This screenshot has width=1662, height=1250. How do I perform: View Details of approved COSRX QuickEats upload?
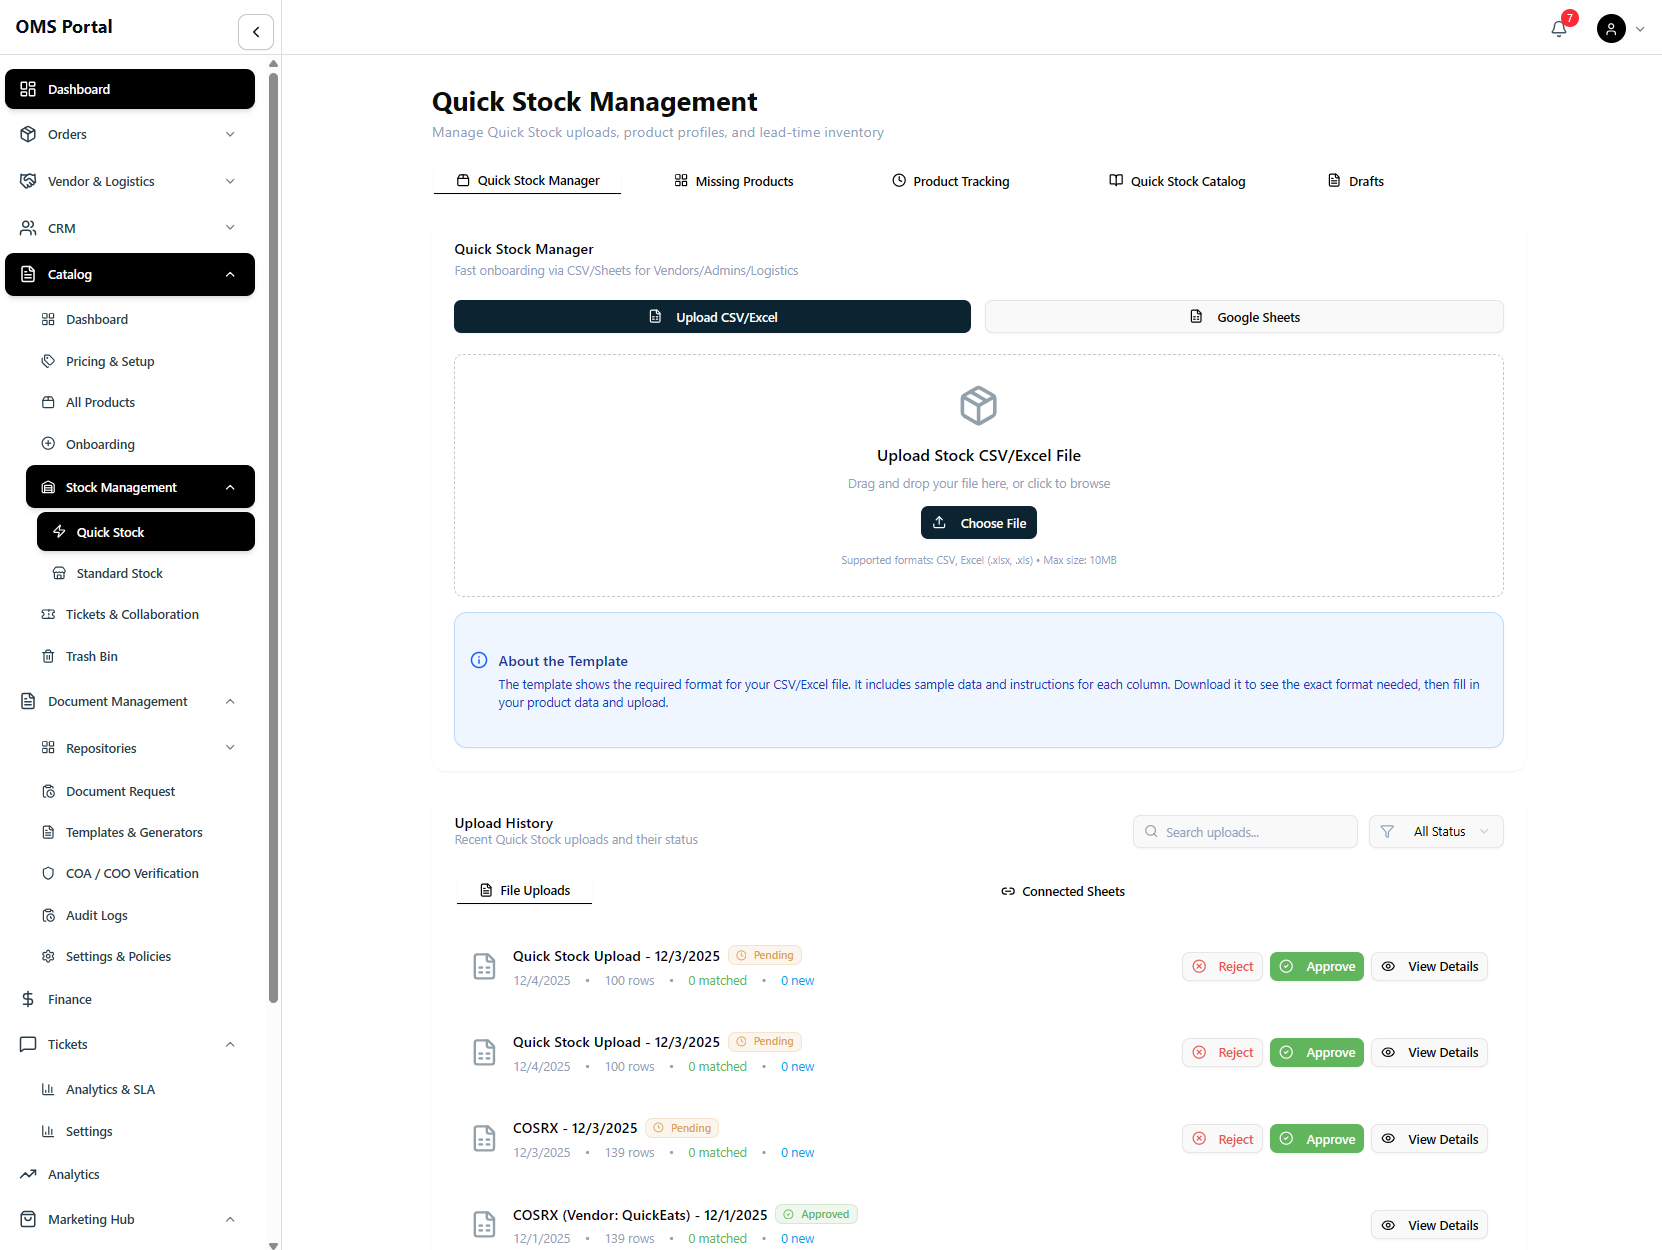point(1429,1225)
